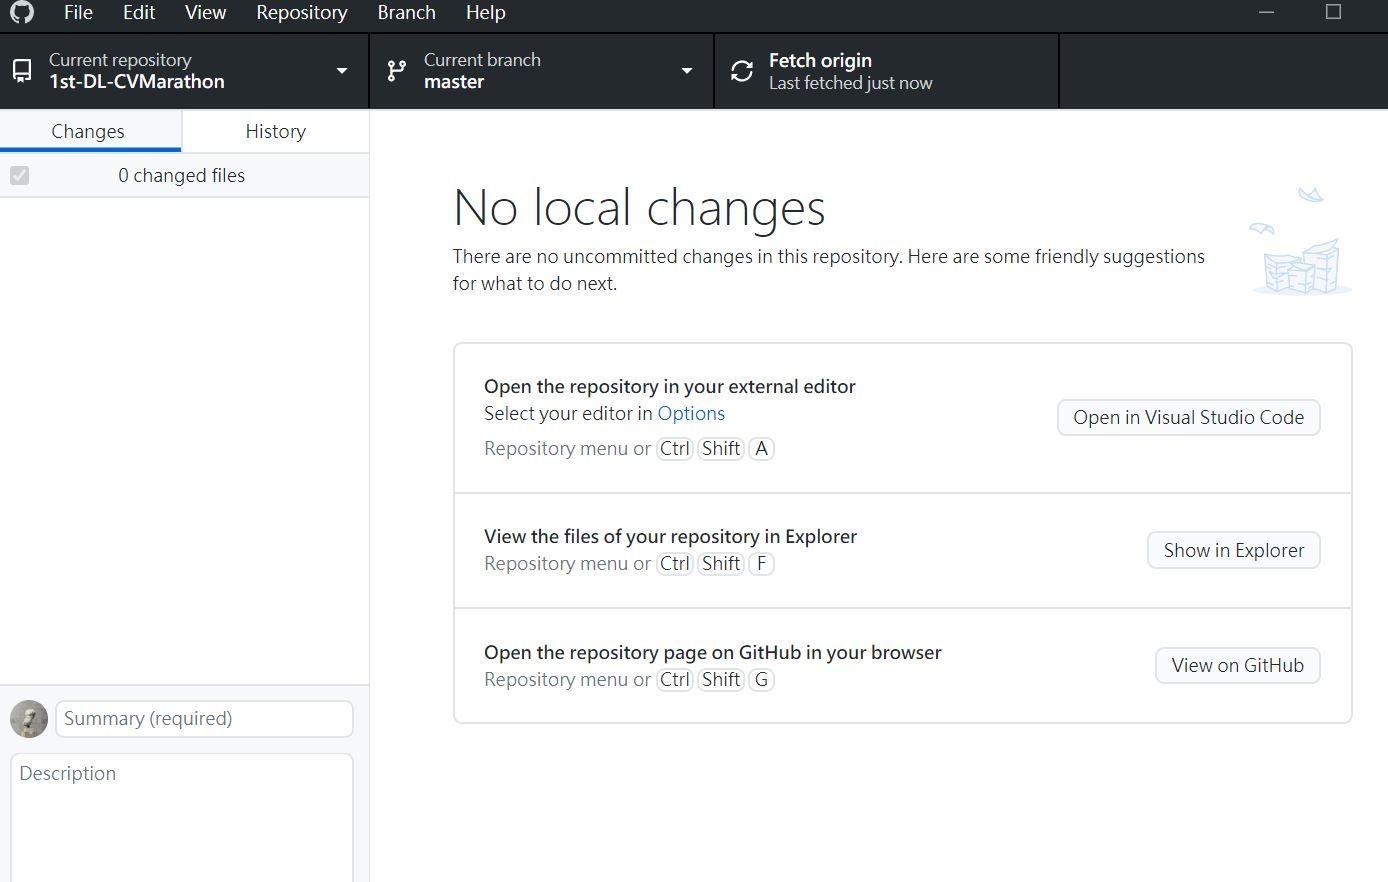The height and width of the screenshot is (882, 1388).
Task: Click the paper-airplane illustration at top right
Action: 1310,194
